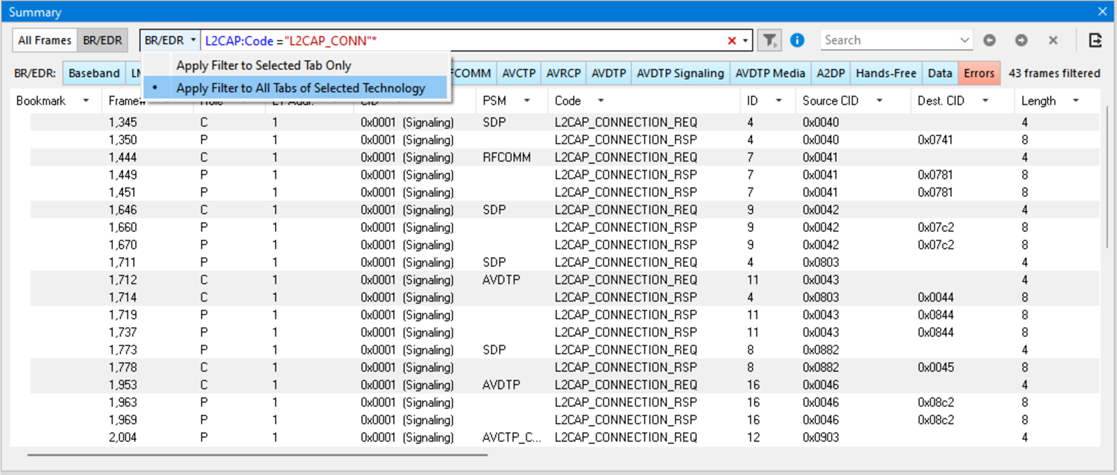Open the Baseband tab
The image size is (1117, 475).
point(94,73)
